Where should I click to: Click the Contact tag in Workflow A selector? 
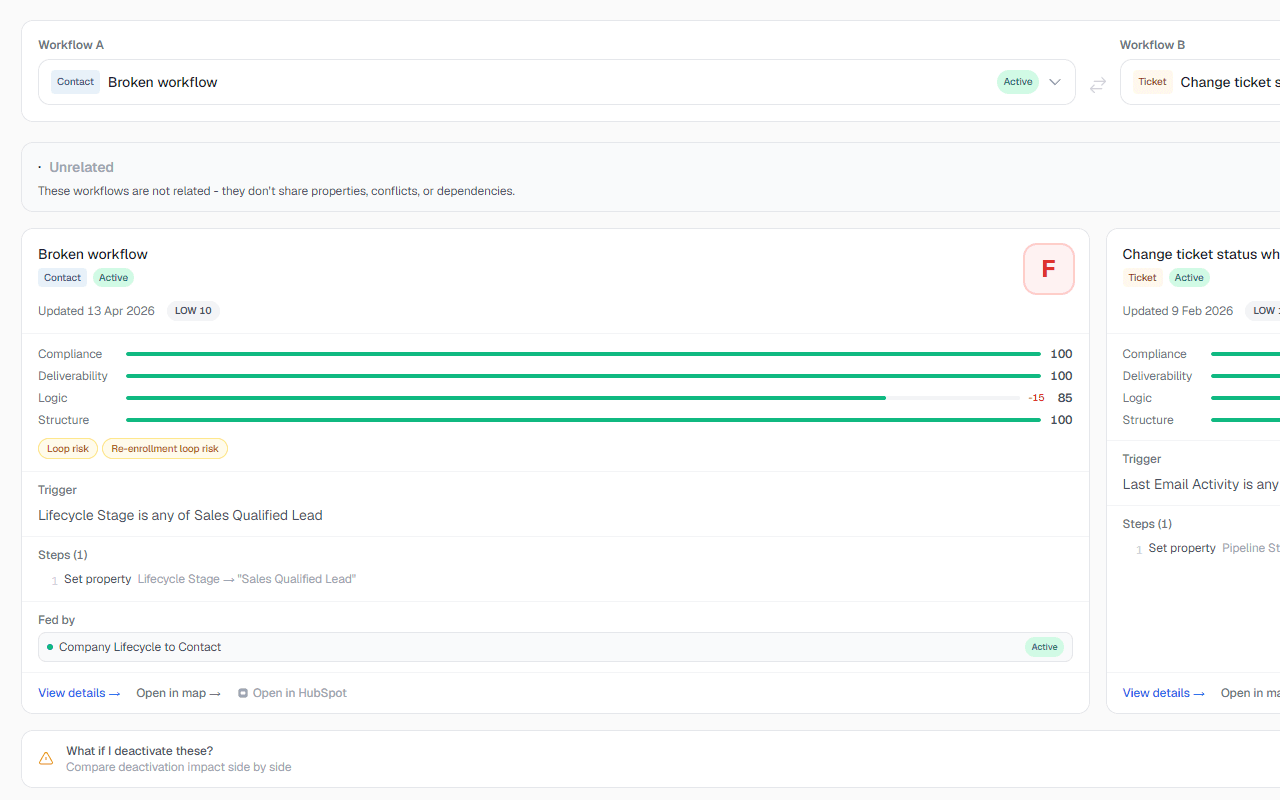tap(75, 82)
